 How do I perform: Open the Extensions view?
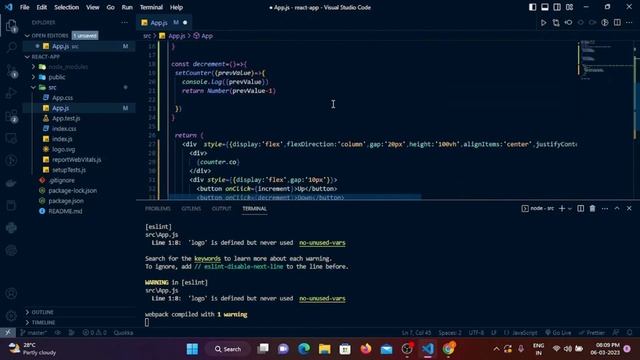11,116
